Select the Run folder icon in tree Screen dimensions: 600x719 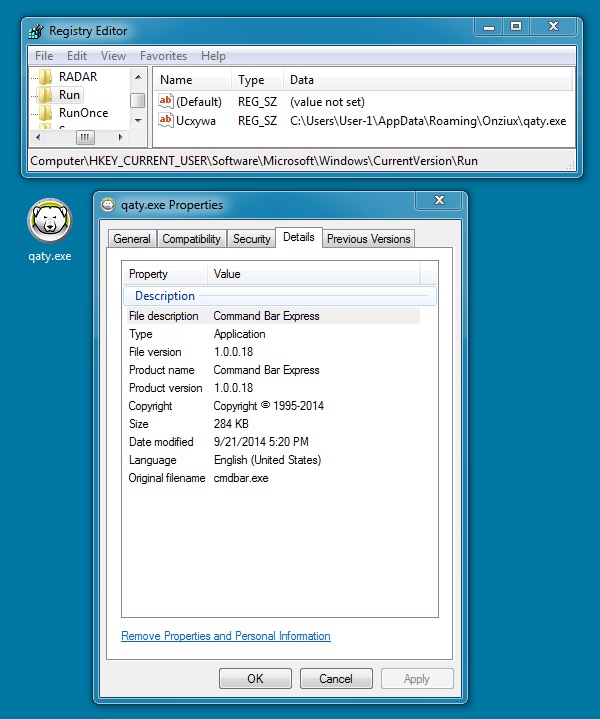pos(45,95)
